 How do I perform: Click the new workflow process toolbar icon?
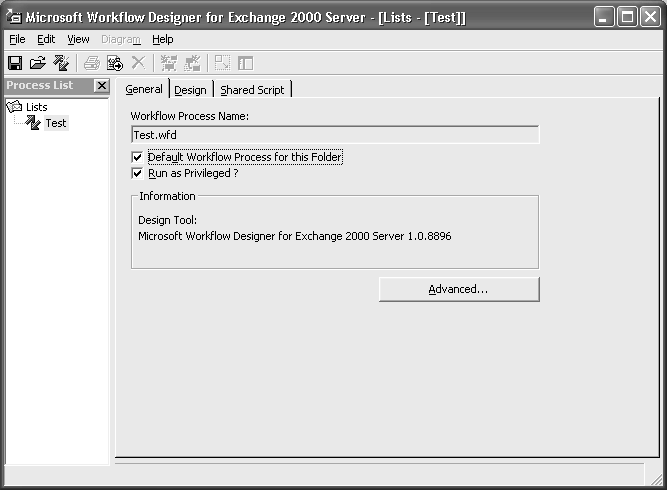61,63
